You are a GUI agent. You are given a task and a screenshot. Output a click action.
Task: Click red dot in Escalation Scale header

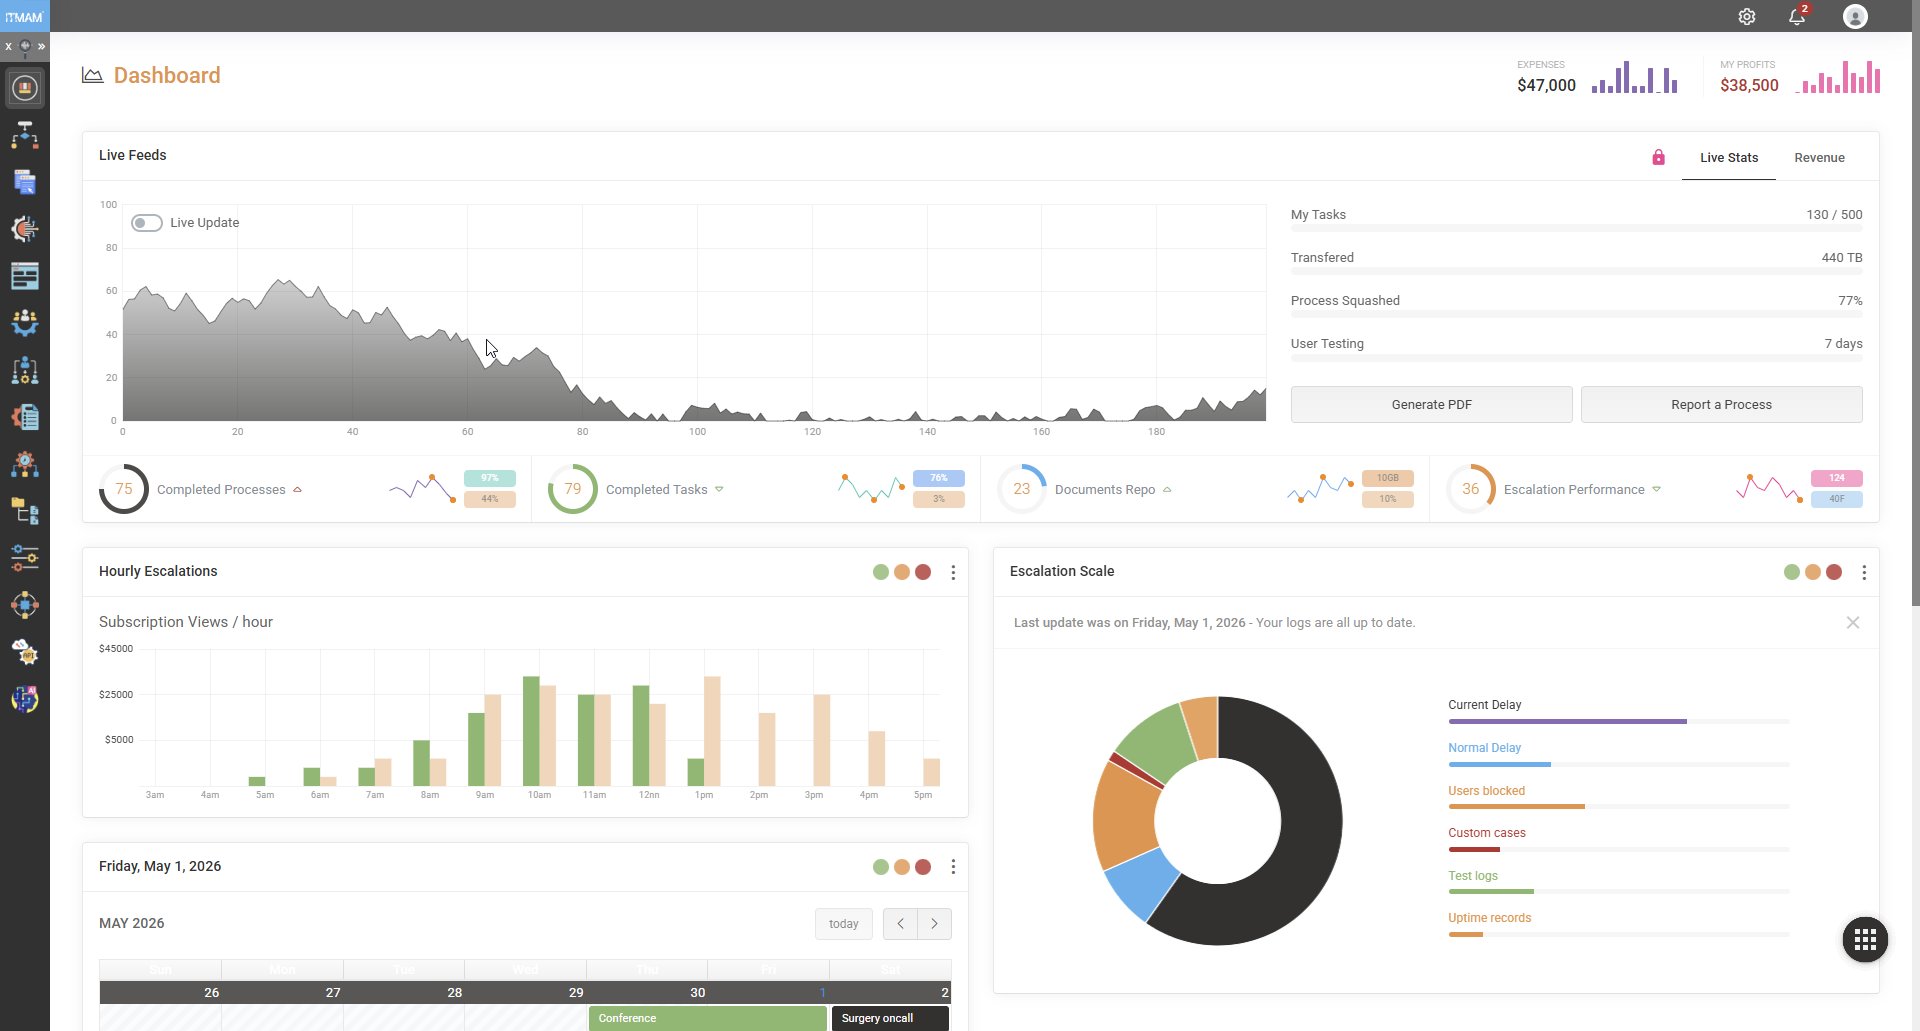coord(1834,572)
